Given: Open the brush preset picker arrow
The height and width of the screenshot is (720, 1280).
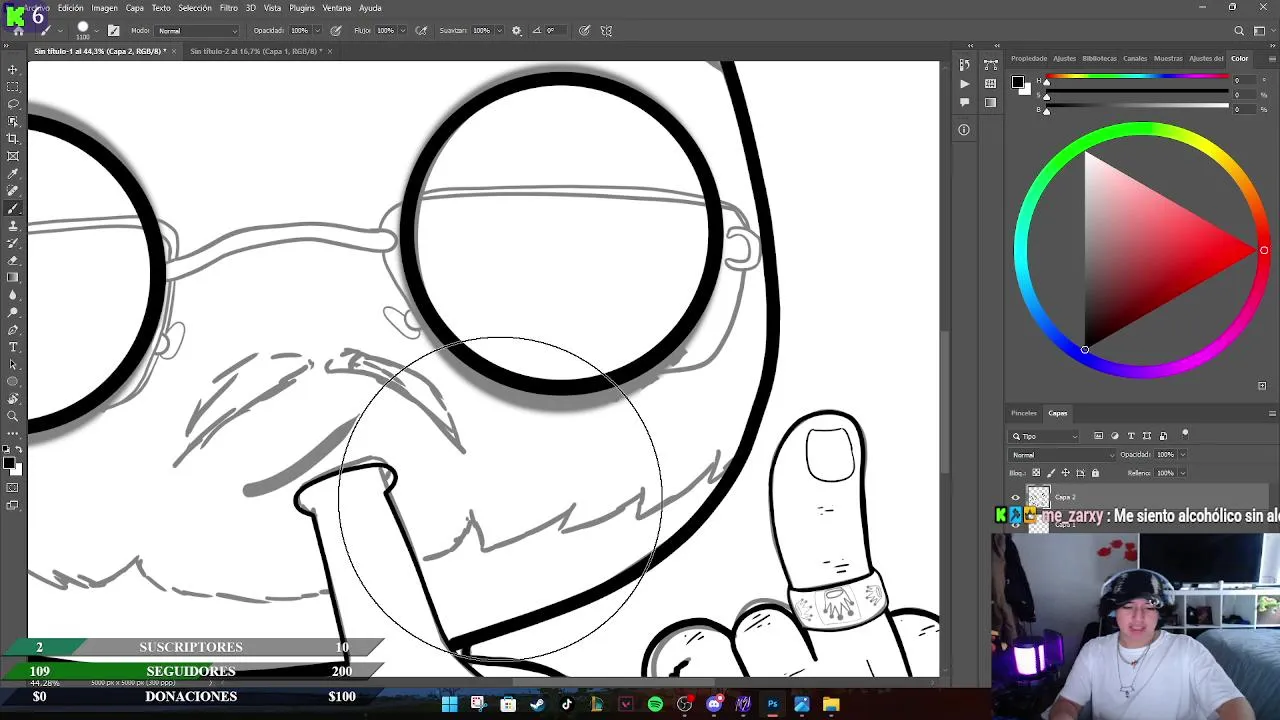Looking at the screenshot, I should coord(96,31).
